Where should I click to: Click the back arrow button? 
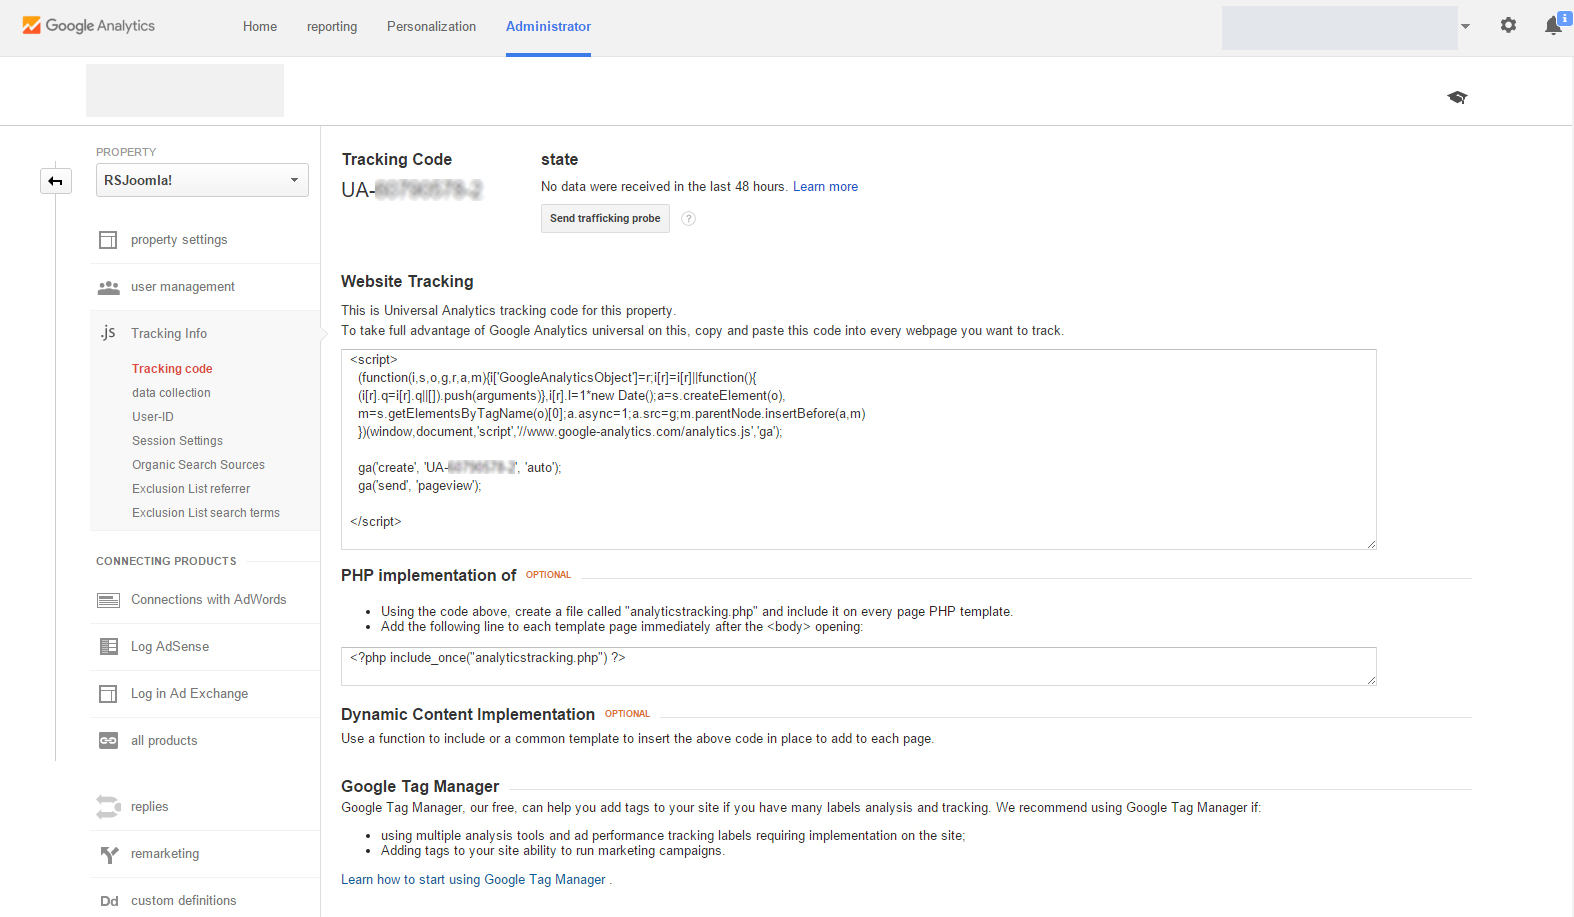tap(56, 181)
